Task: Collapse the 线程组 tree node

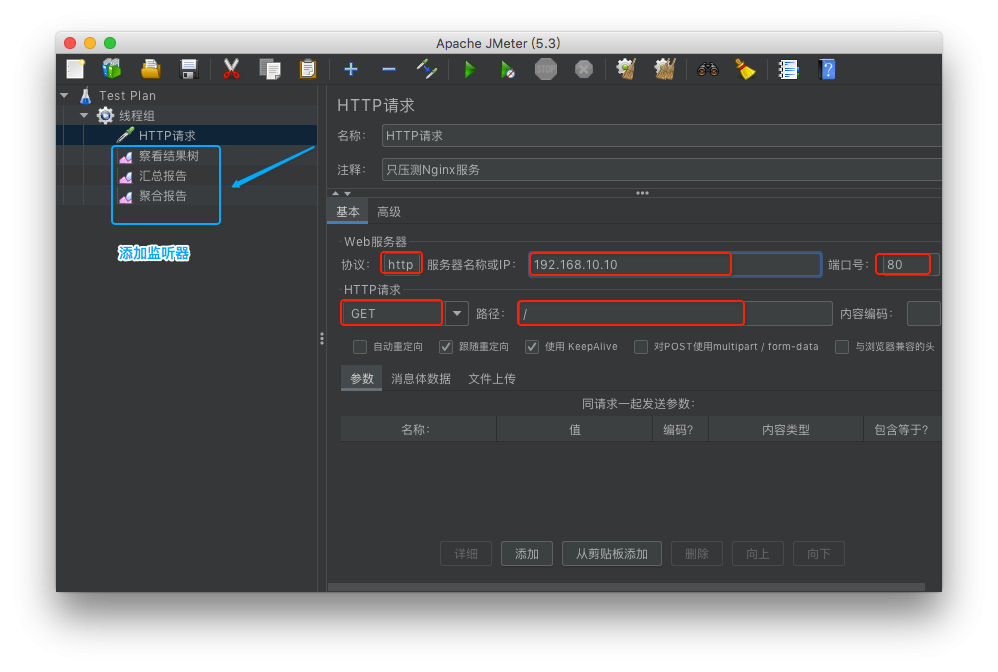Action: click(85, 116)
